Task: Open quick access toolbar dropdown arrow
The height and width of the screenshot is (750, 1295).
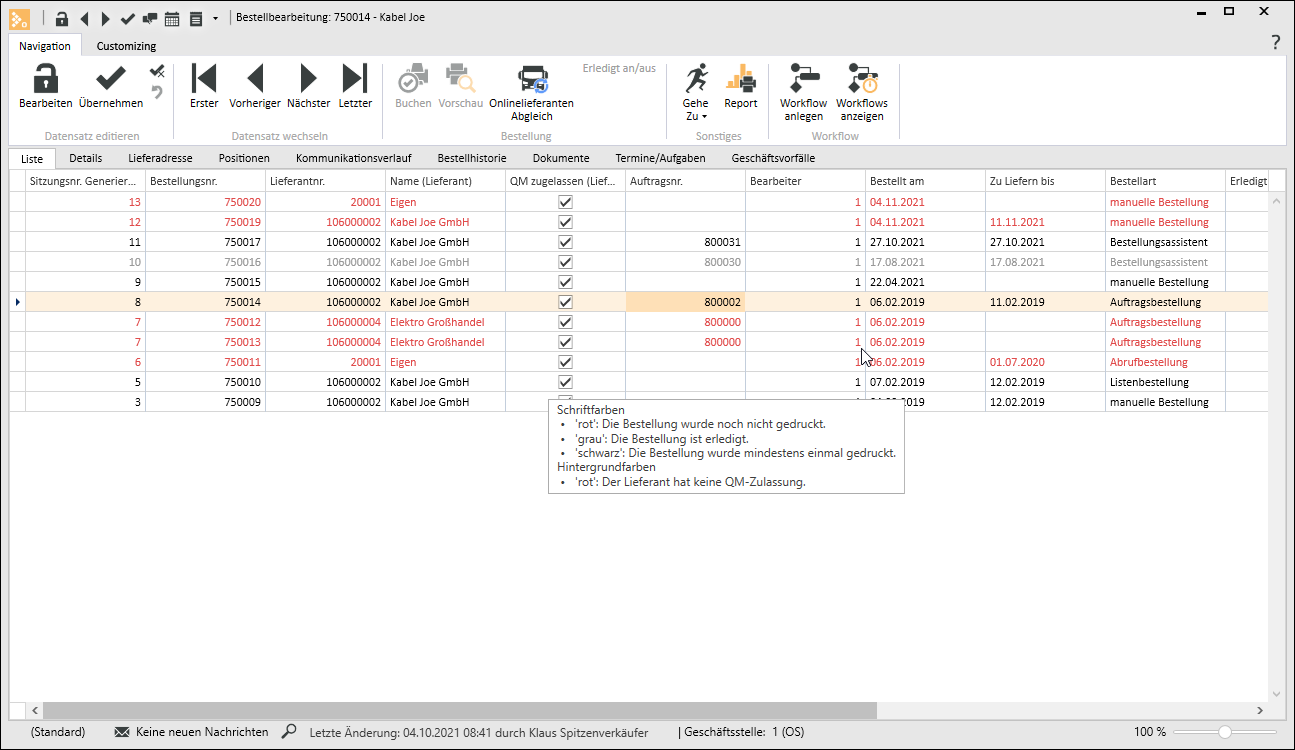Action: [215, 18]
